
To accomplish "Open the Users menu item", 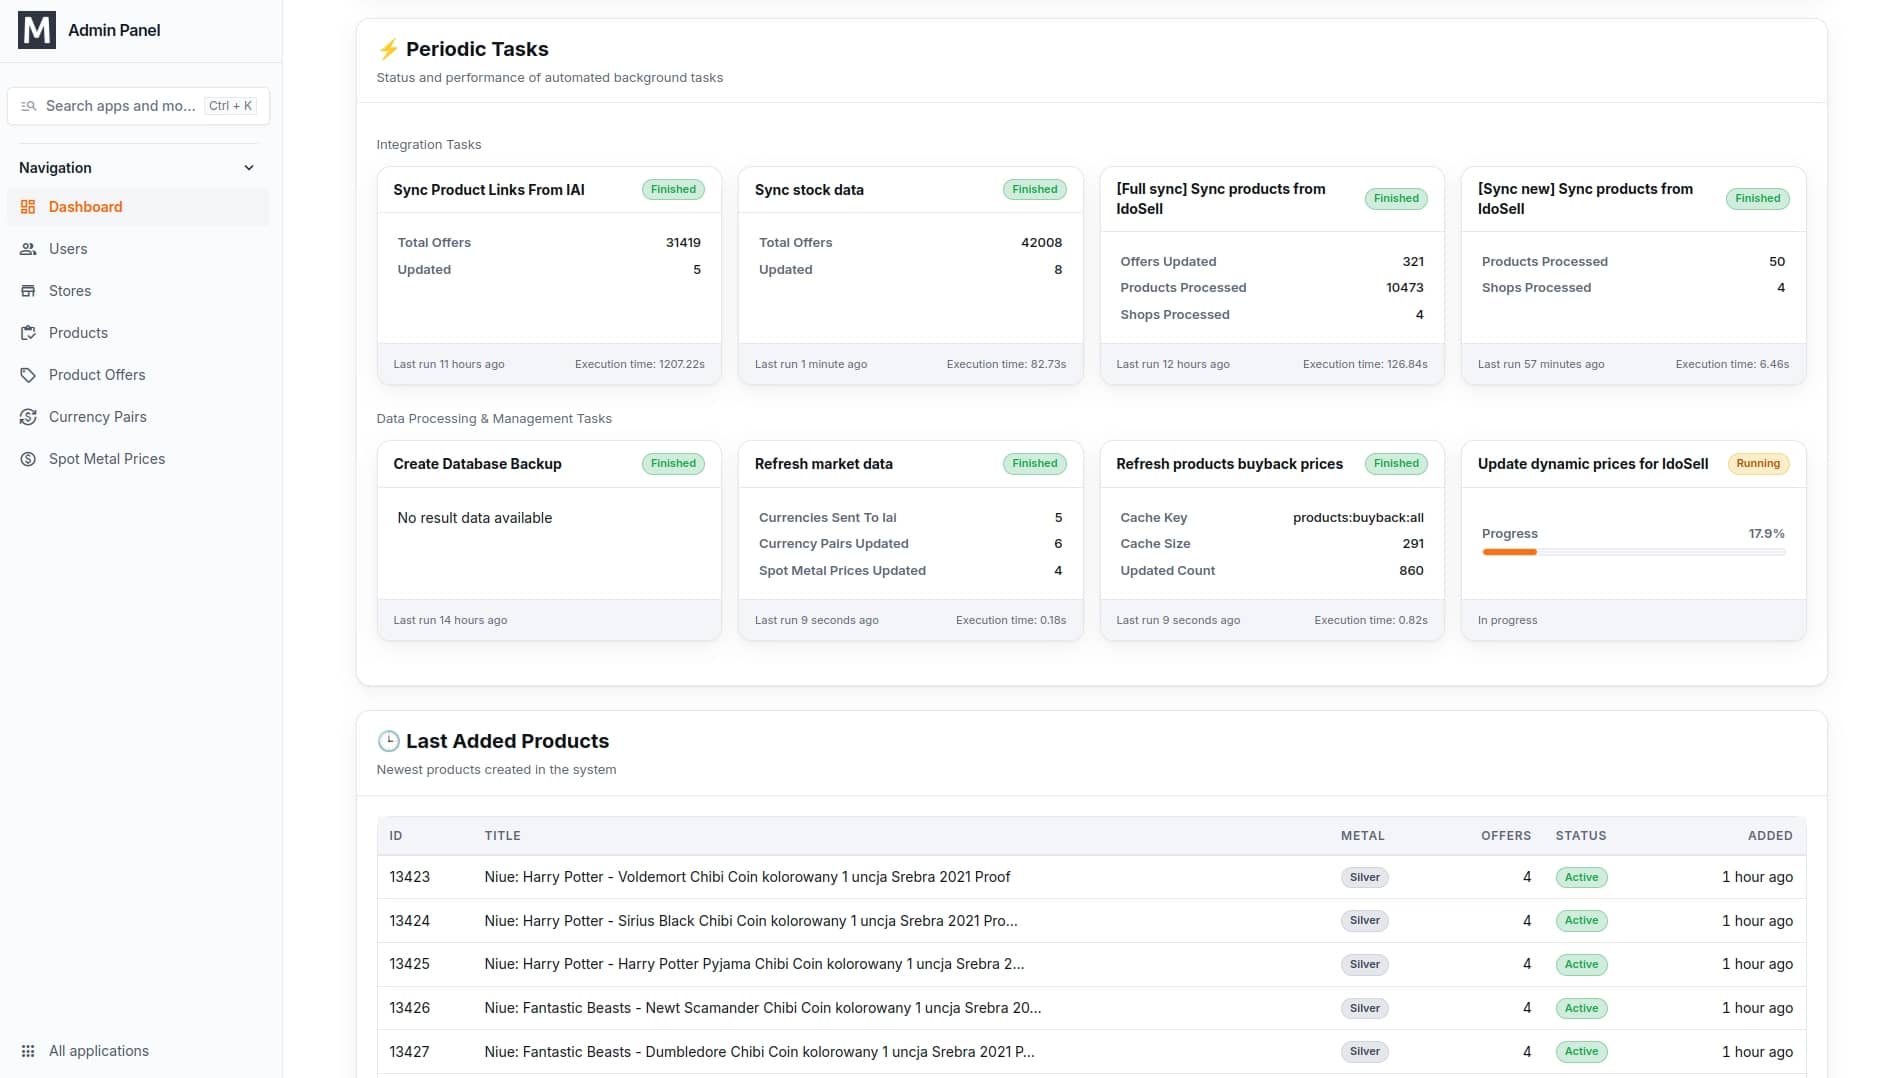I will coord(68,249).
